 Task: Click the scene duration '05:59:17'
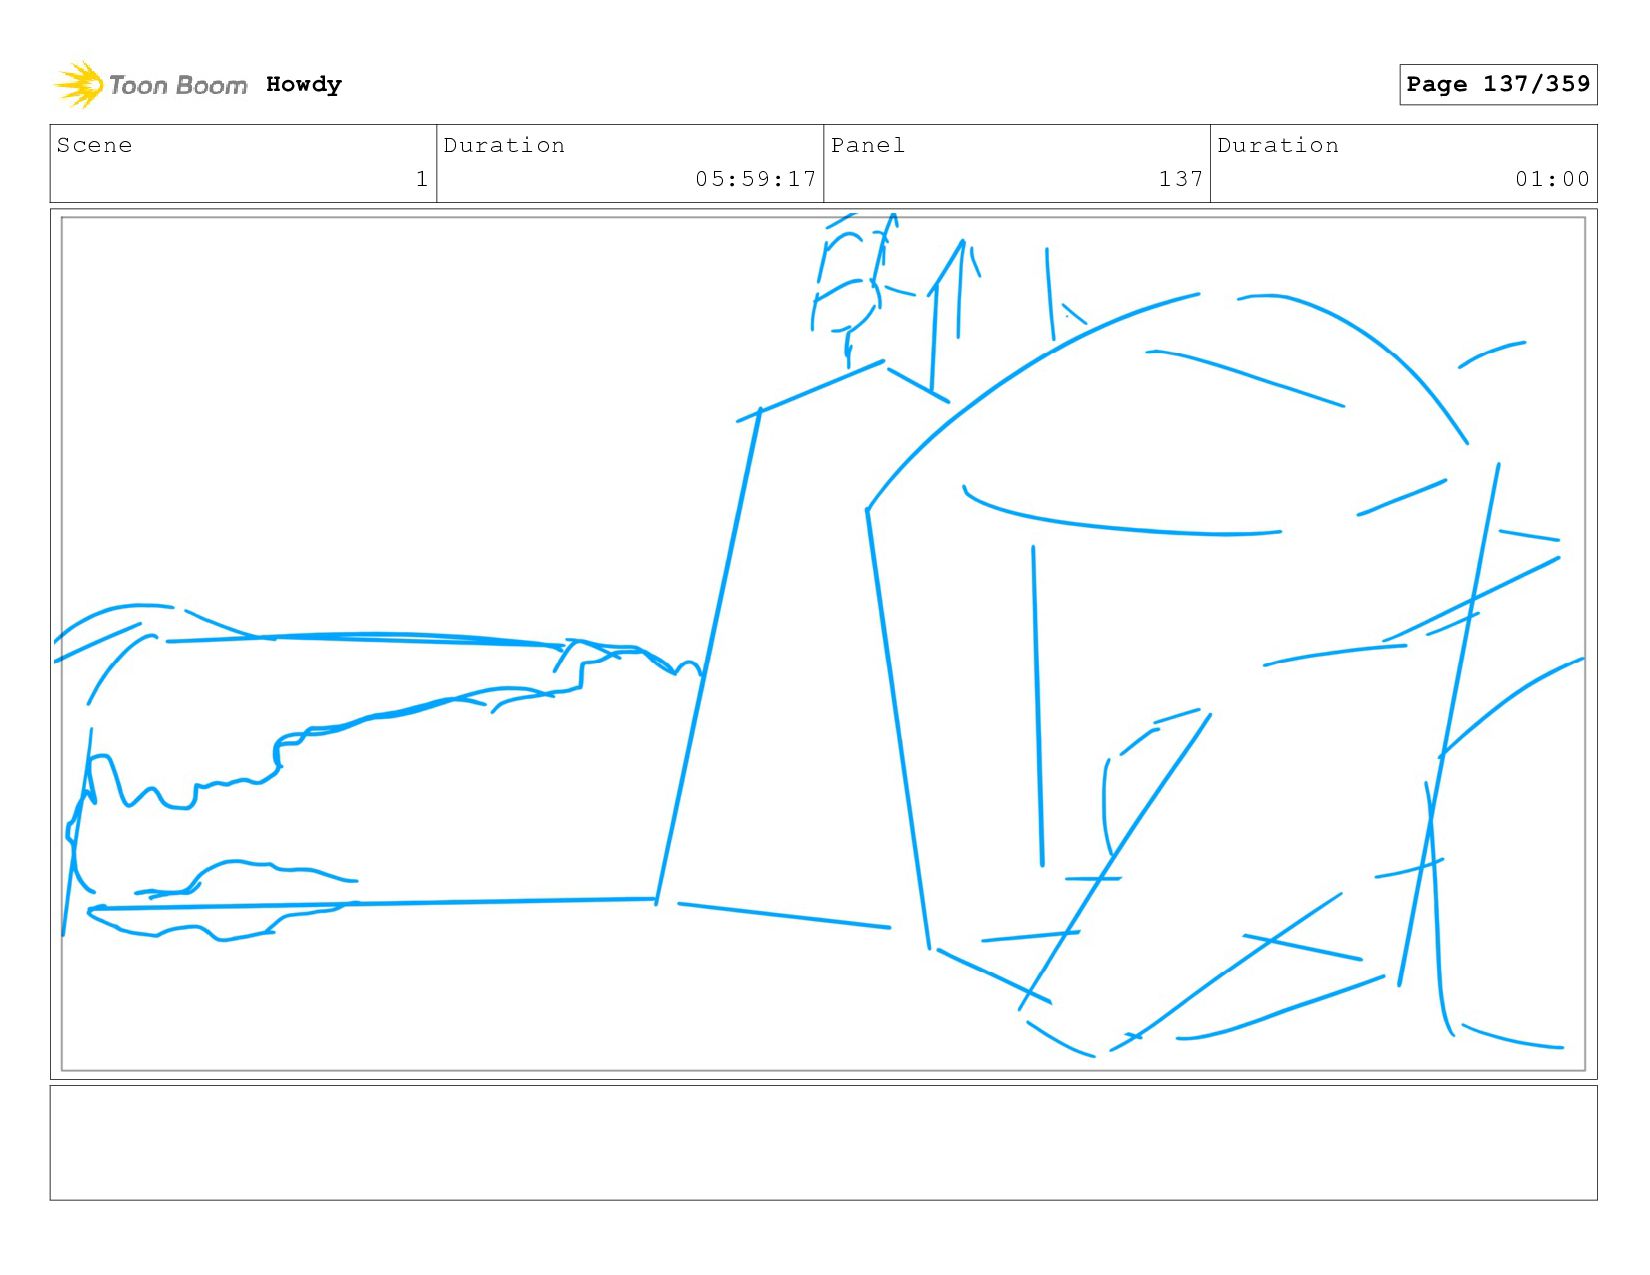pyautogui.click(x=756, y=179)
